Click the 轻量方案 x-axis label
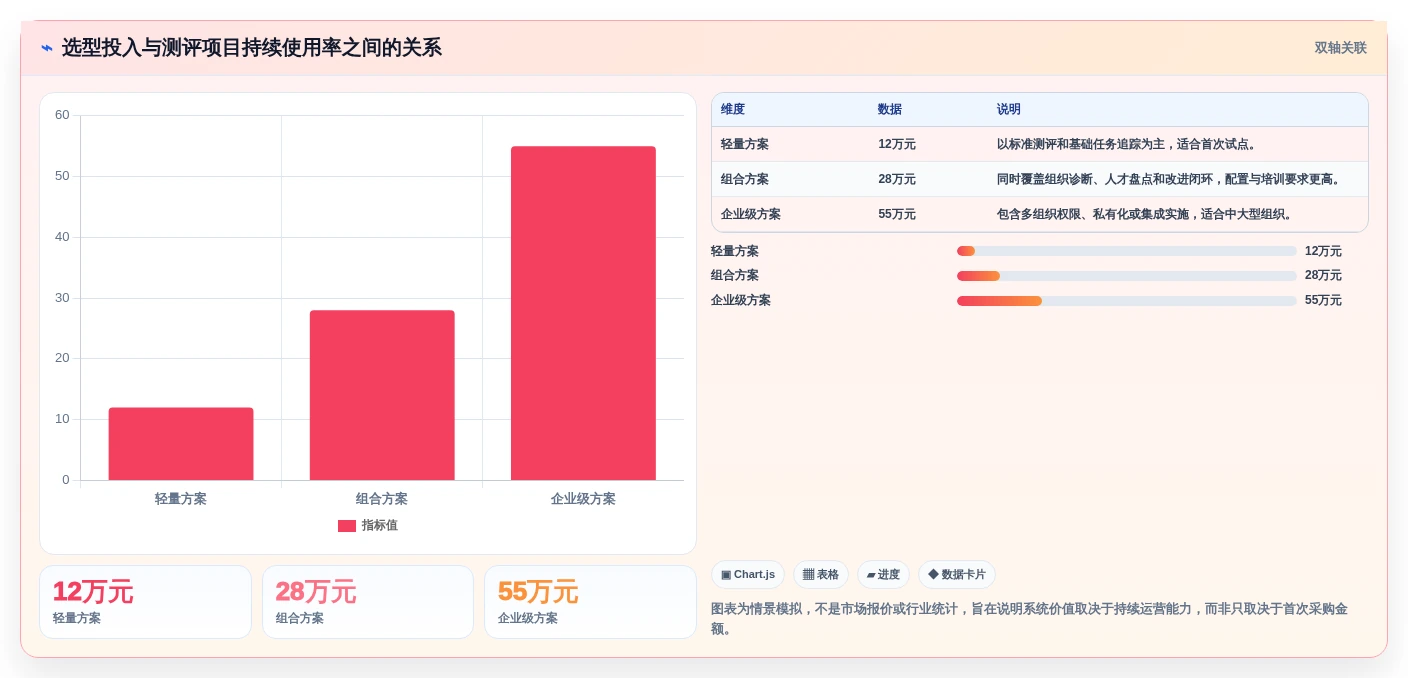The width and height of the screenshot is (1408, 678). pos(181,499)
